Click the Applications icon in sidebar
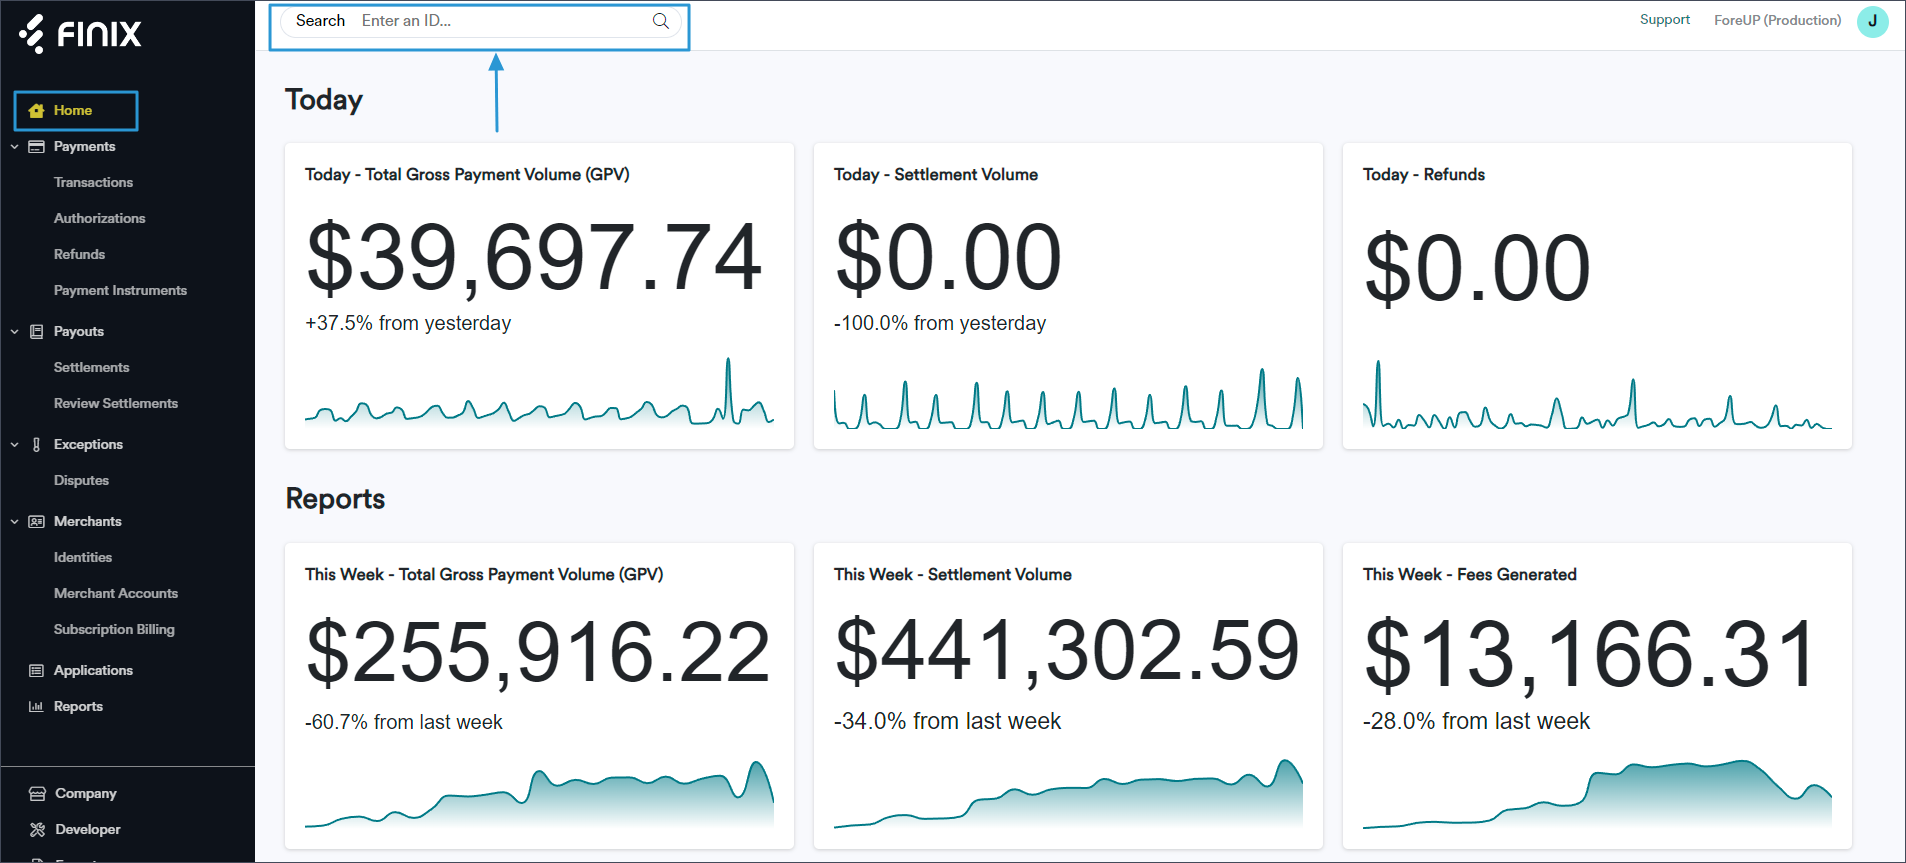 click(37, 671)
